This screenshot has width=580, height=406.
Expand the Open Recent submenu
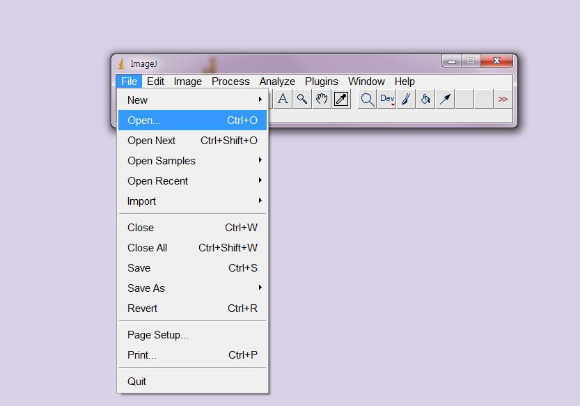(192, 181)
